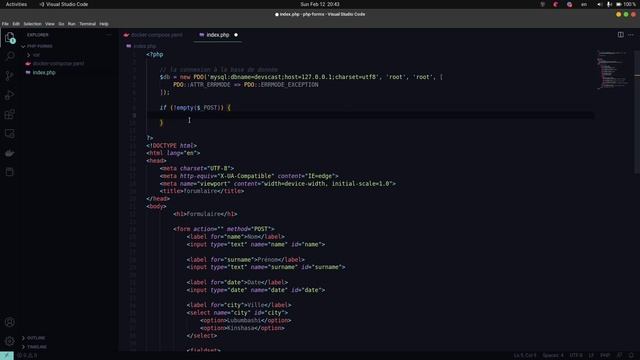Click the '<form action="" method="POST">' line
This screenshot has width=640, height=360.
click(224, 229)
